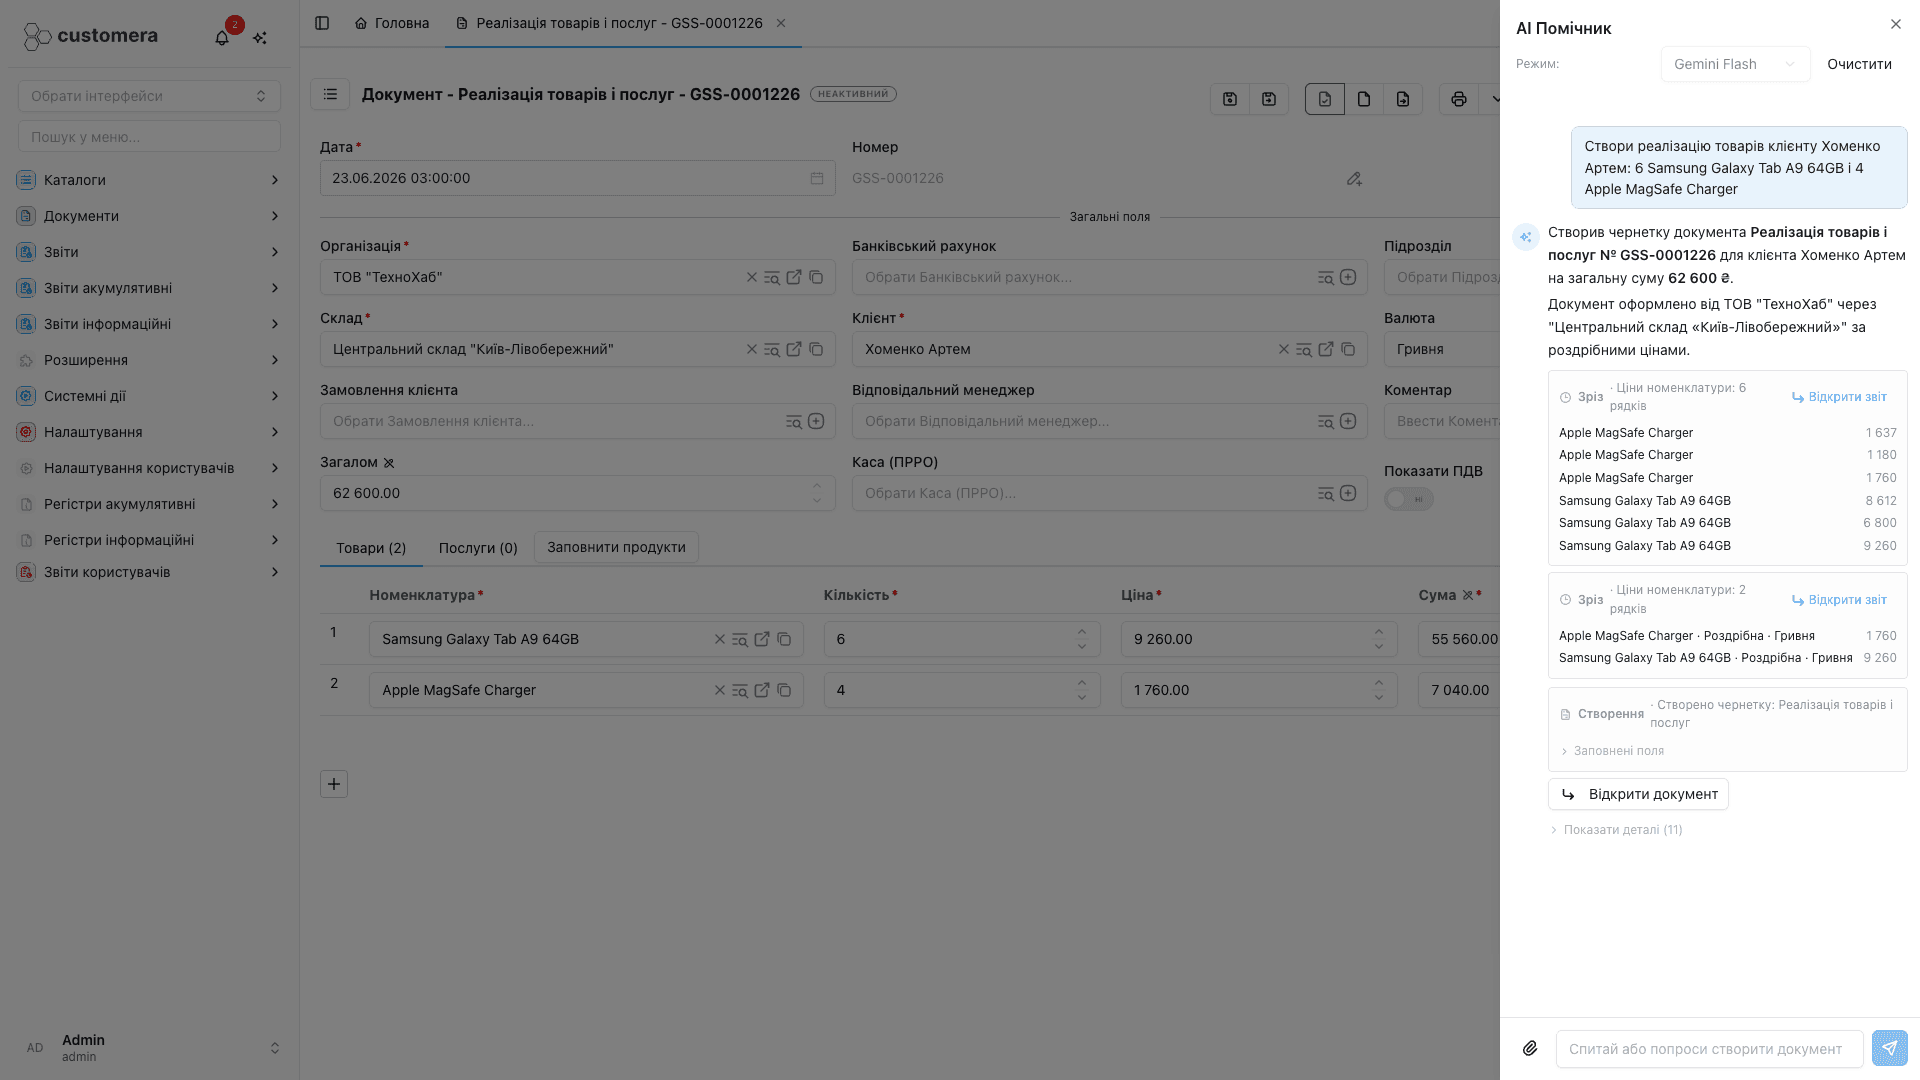Expand the Каталоги menu section
The width and height of the screenshot is (1920, 1080).
coord(149,180)
